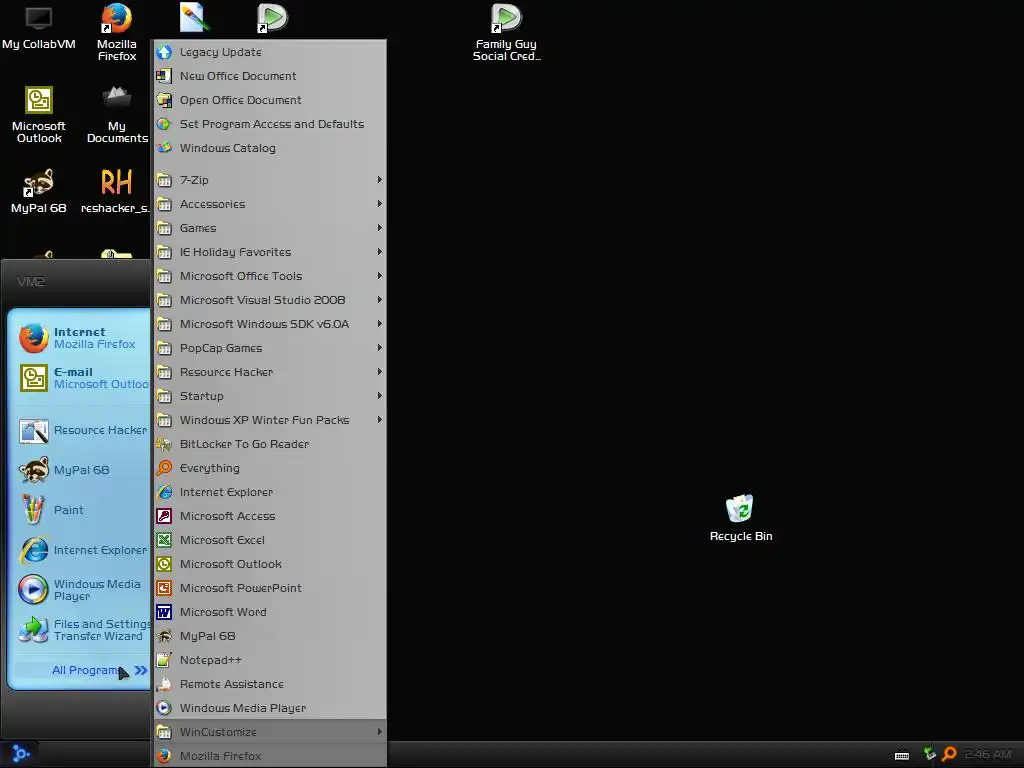
Task: Click the Everything search tray icon
Action: click(x=950, y=754)
